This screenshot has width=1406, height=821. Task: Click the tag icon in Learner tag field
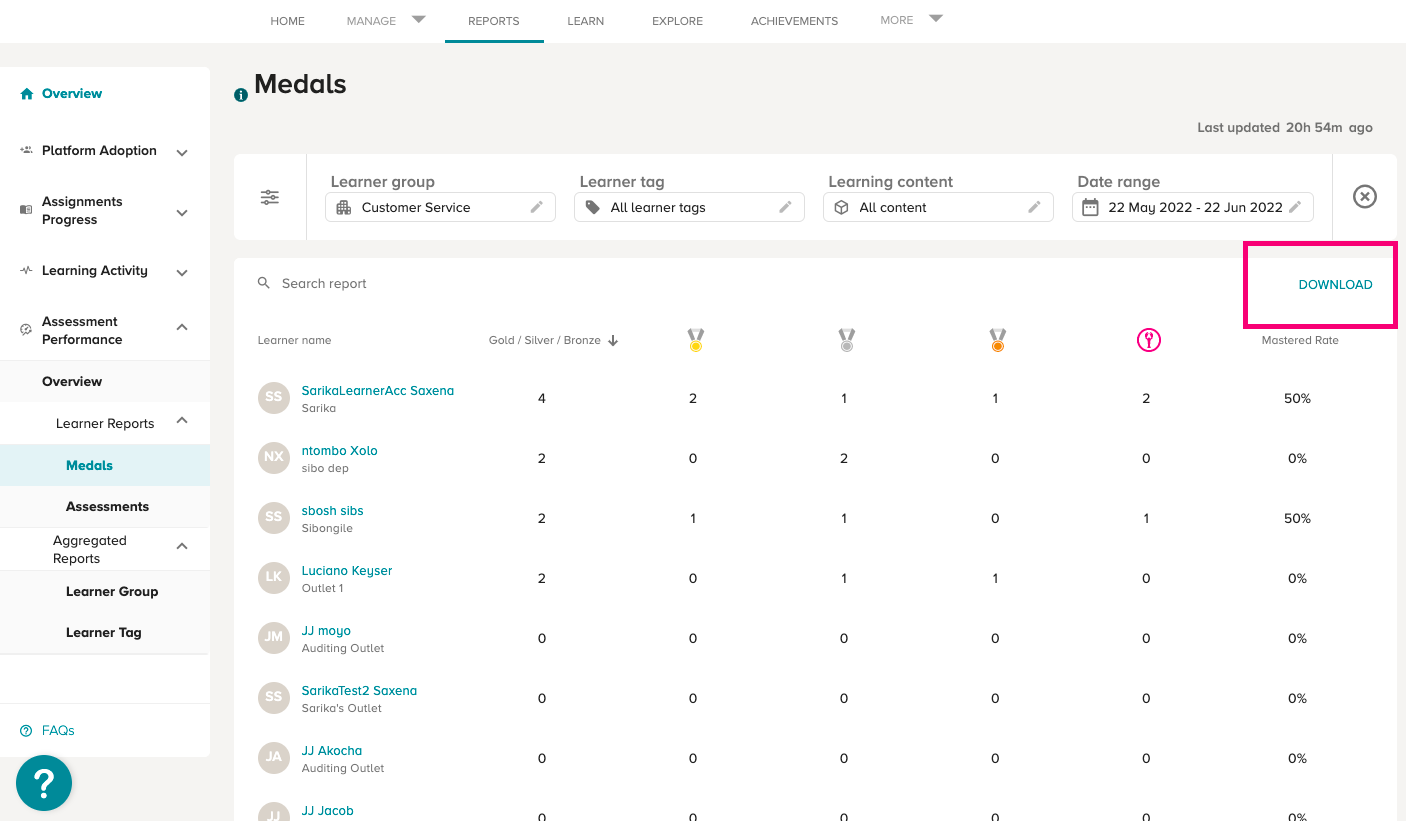tap(593, 207)
